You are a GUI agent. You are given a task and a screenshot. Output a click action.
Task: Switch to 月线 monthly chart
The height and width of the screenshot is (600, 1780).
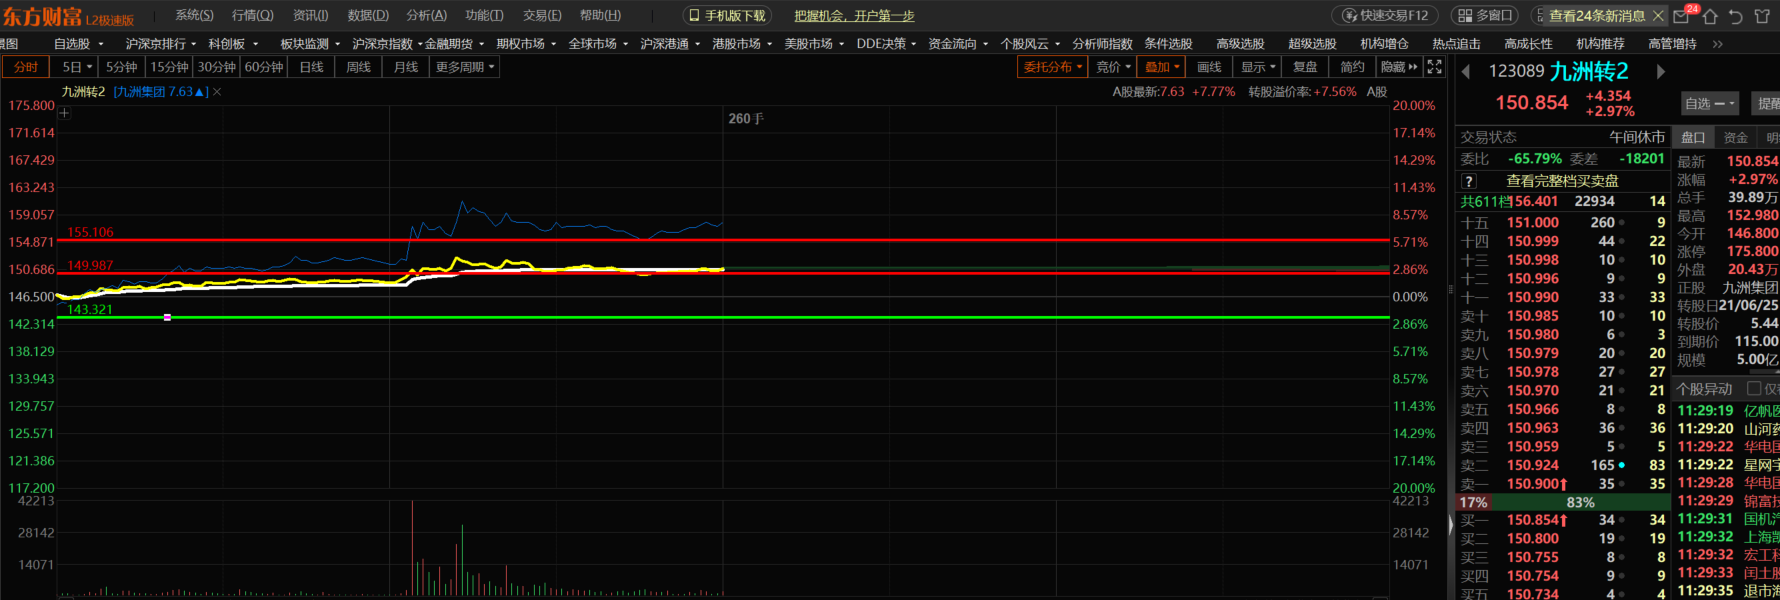pyautogui.click(x=406, y=67)
